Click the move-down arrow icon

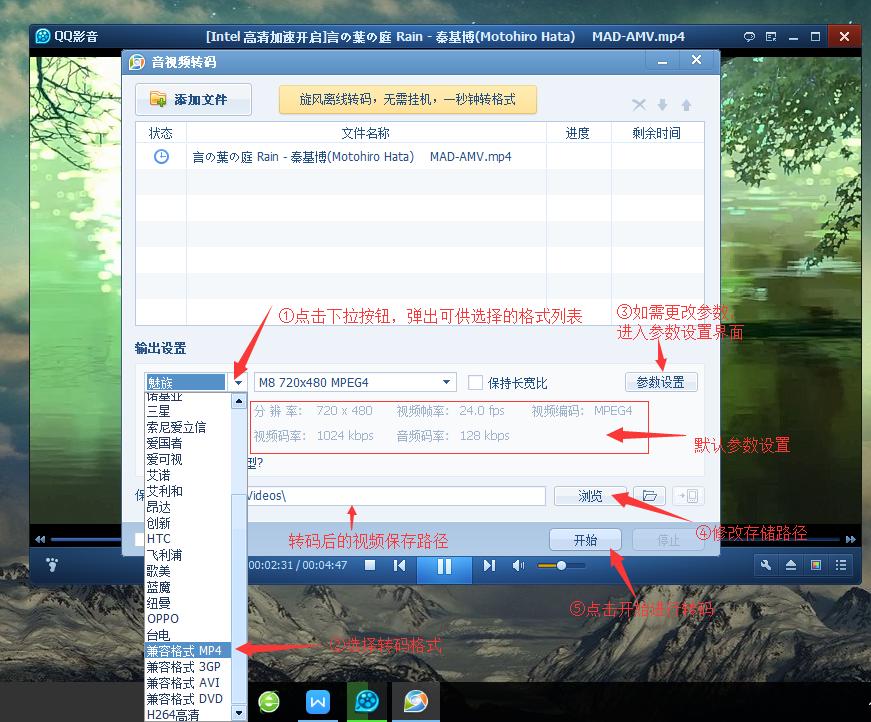click(662, 104)
